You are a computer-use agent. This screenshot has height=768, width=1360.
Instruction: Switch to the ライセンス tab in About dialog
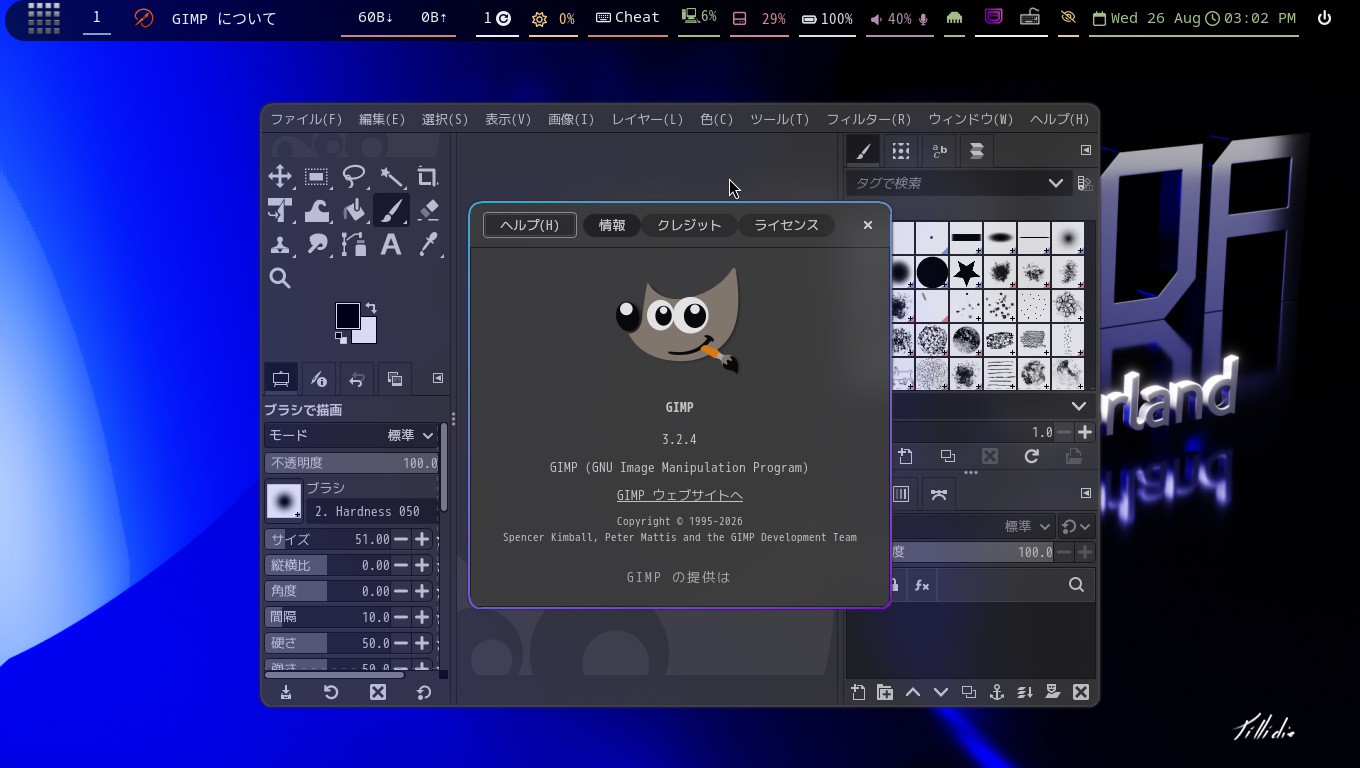786,225
